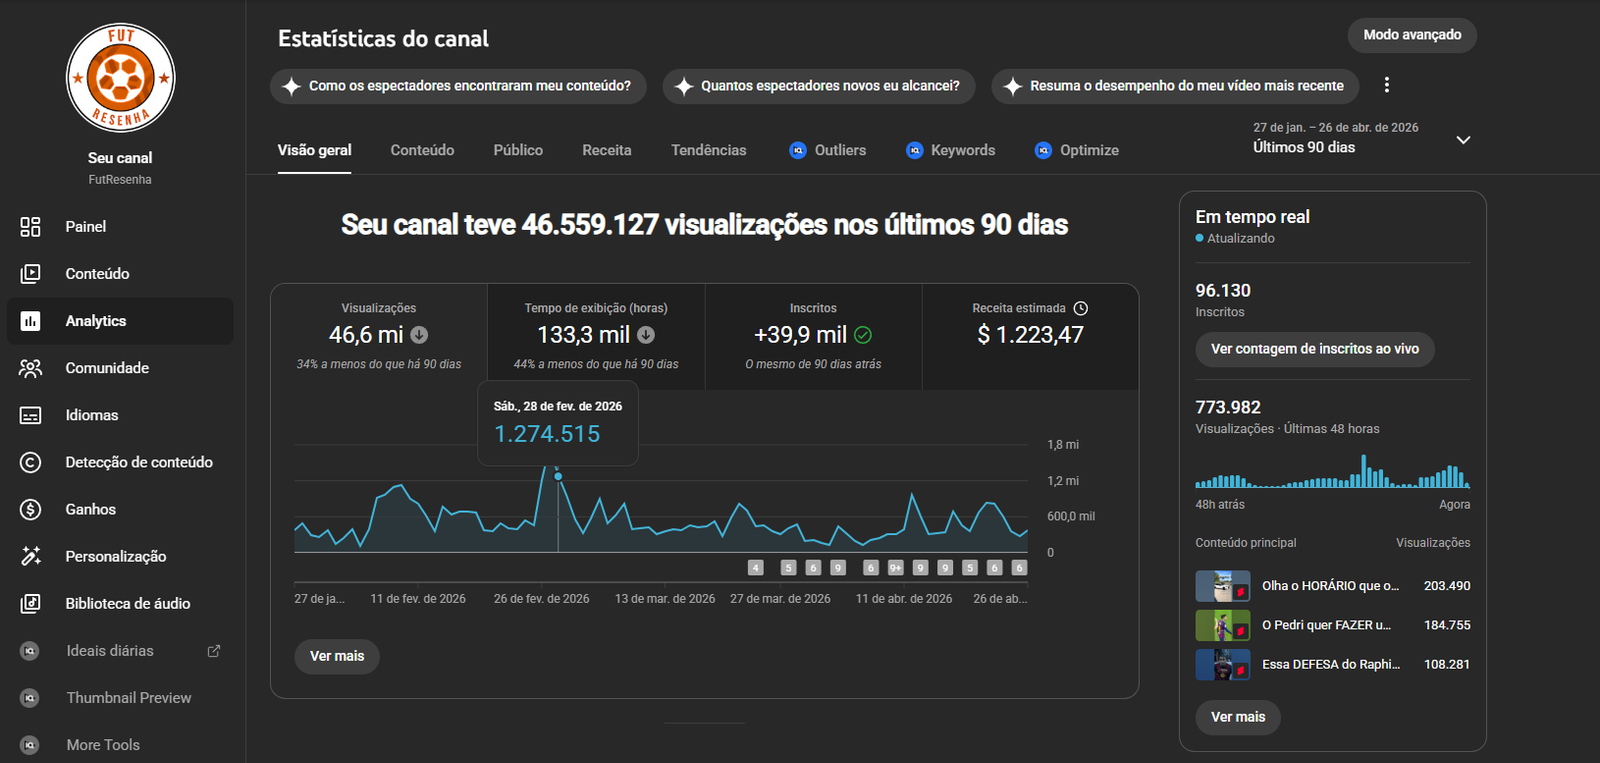Click the highlighted data point on chart
Viewport: 1600px width, 763px height.
558,476
